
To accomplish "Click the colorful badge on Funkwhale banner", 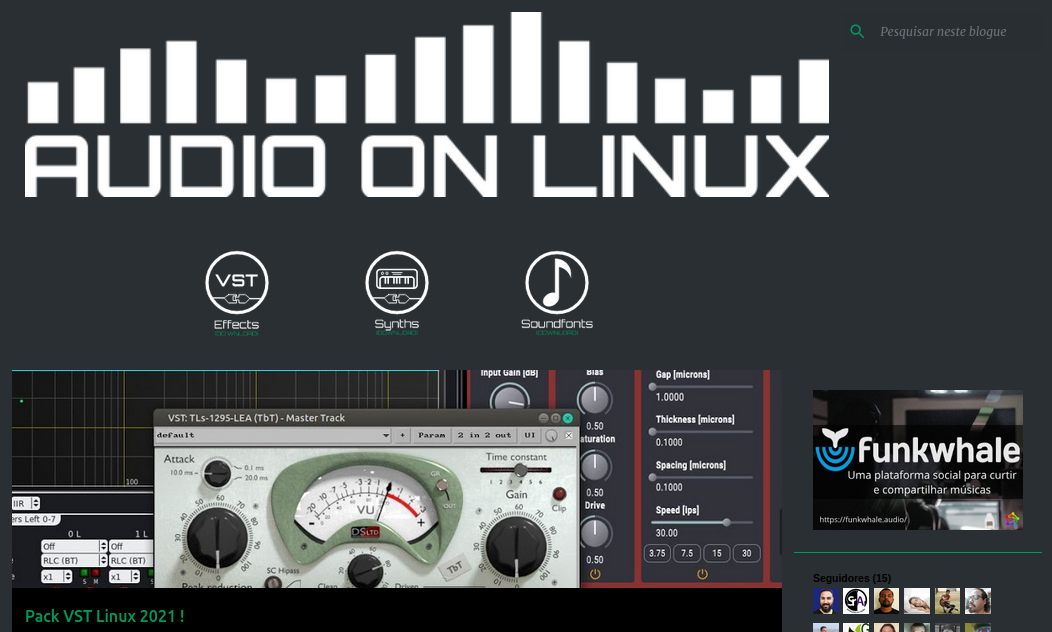I will (x=1012, y=519).
